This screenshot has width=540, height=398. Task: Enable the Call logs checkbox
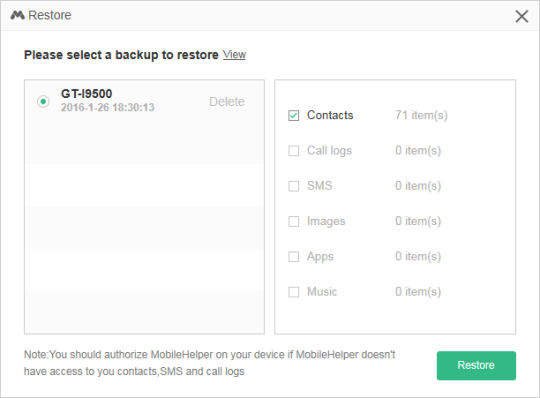(294, 151)
